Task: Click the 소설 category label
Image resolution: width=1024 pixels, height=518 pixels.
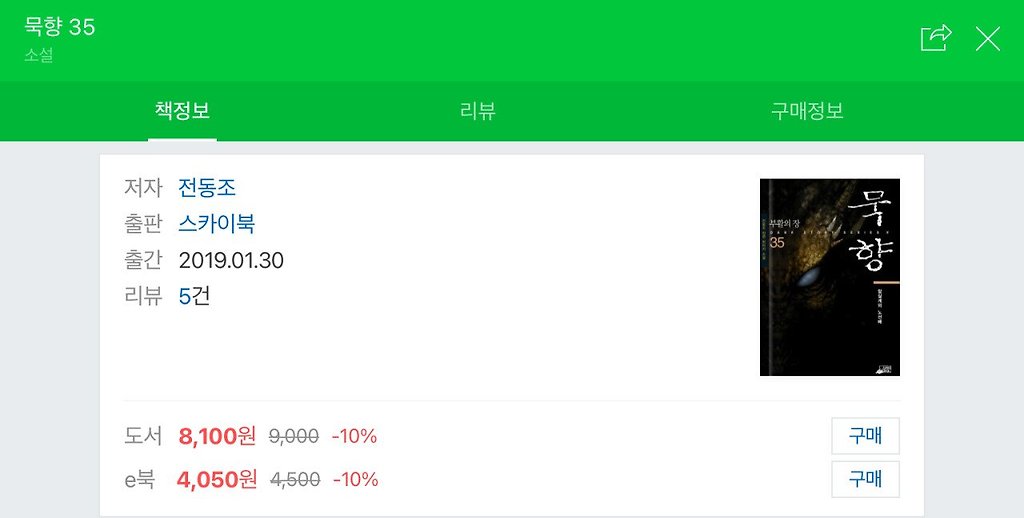Action: (39, 56)
